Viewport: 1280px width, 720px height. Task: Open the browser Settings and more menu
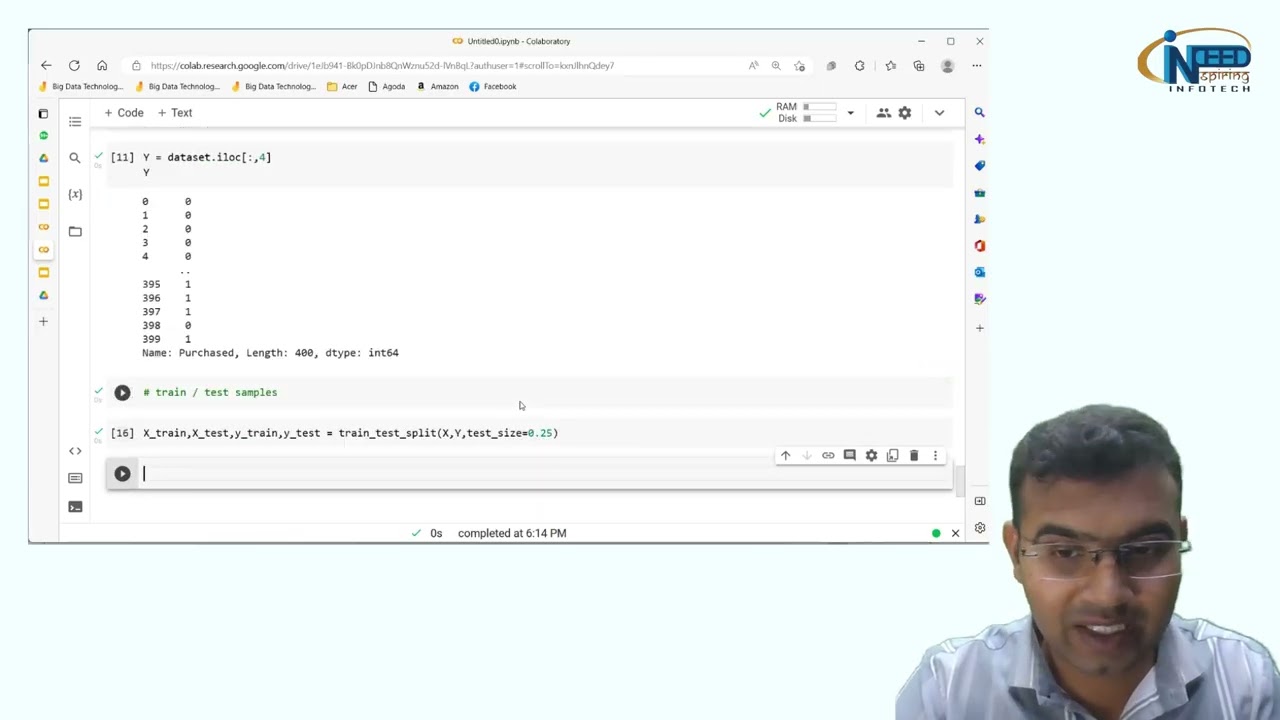click(x=977, y=66)
